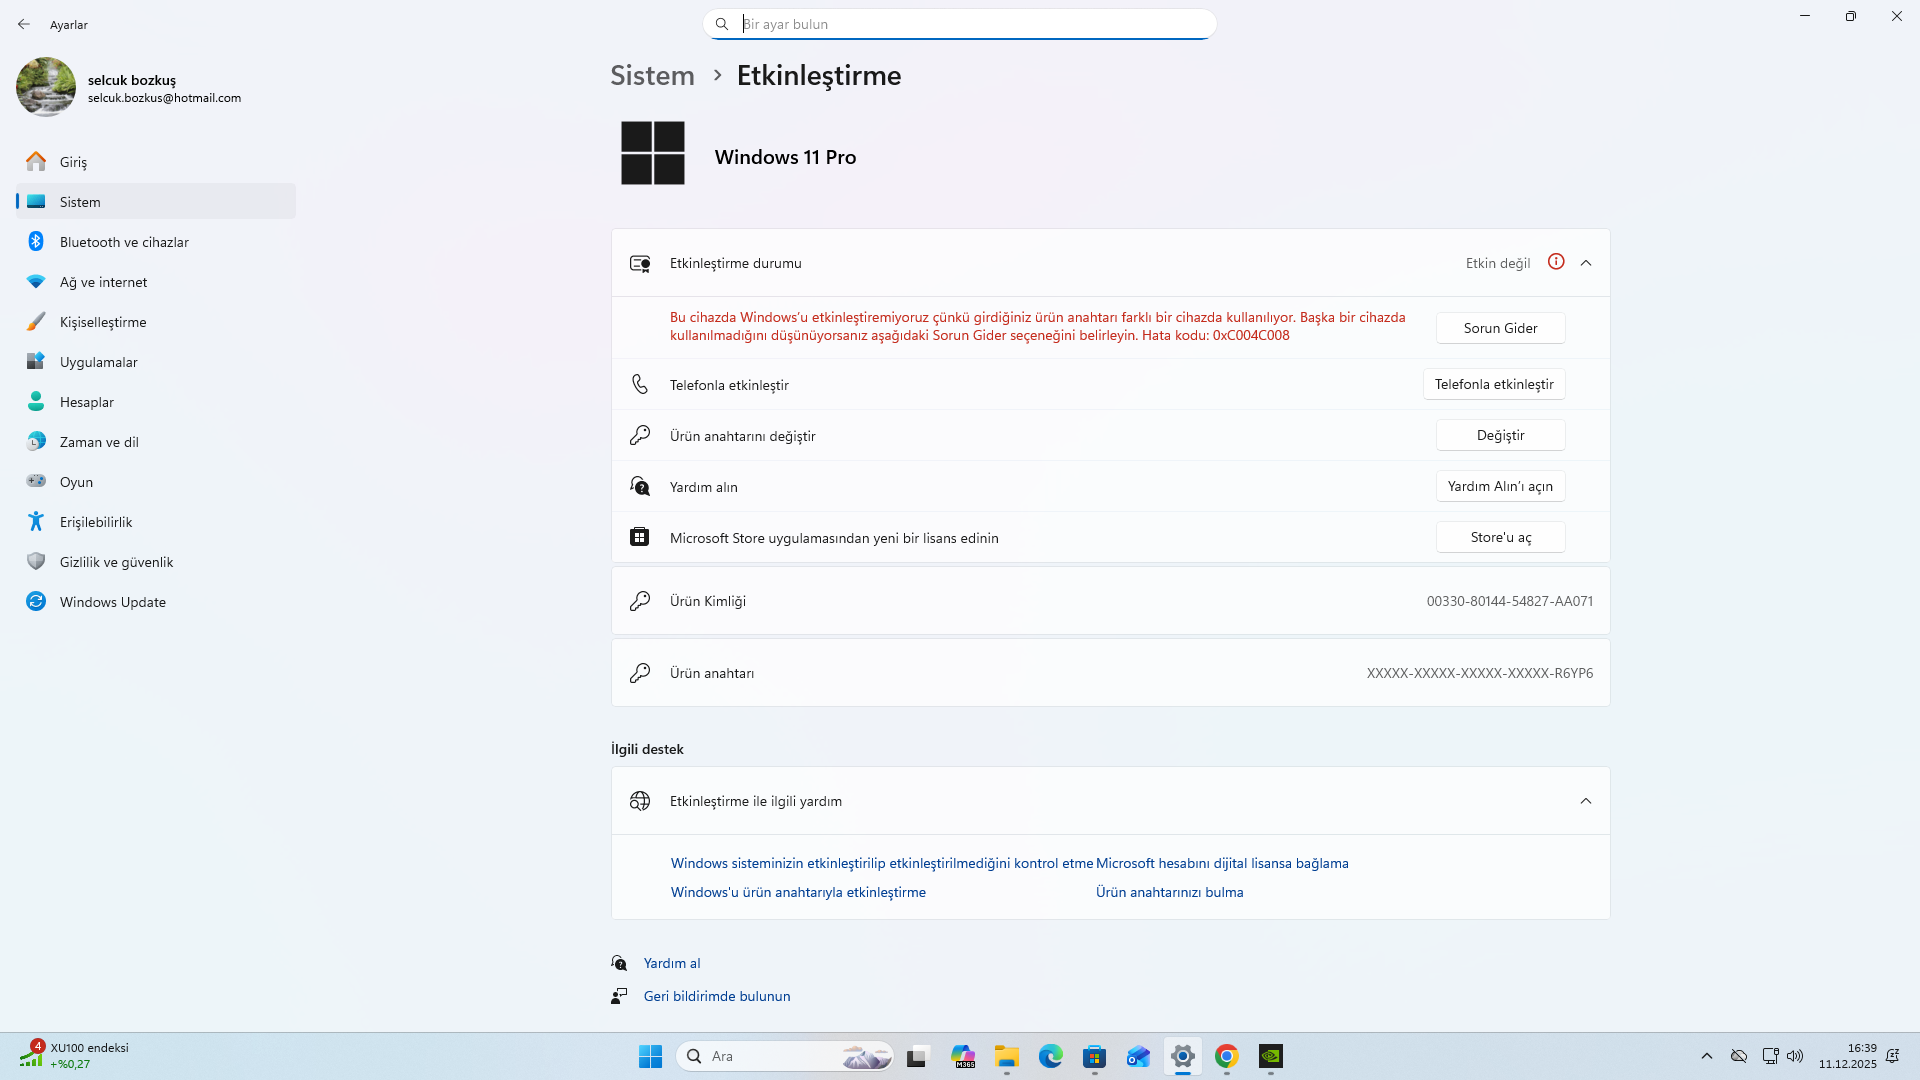Open Ağ ve internet settings
The image size is (1920, 1080).
(x=156, y=282)
